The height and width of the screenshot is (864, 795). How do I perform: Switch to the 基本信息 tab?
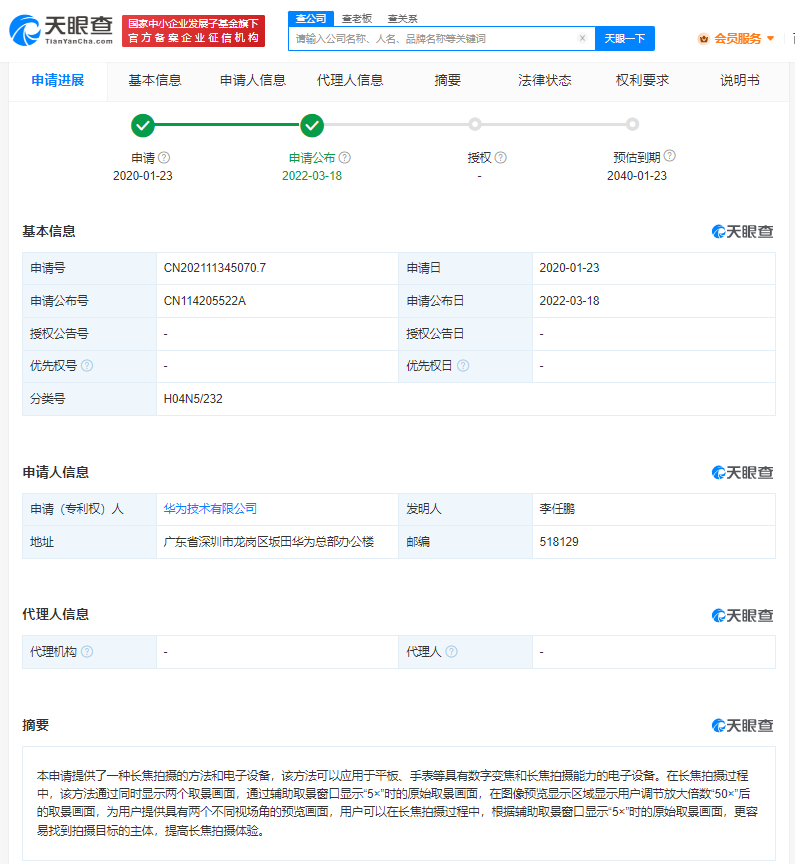(155, 81)
